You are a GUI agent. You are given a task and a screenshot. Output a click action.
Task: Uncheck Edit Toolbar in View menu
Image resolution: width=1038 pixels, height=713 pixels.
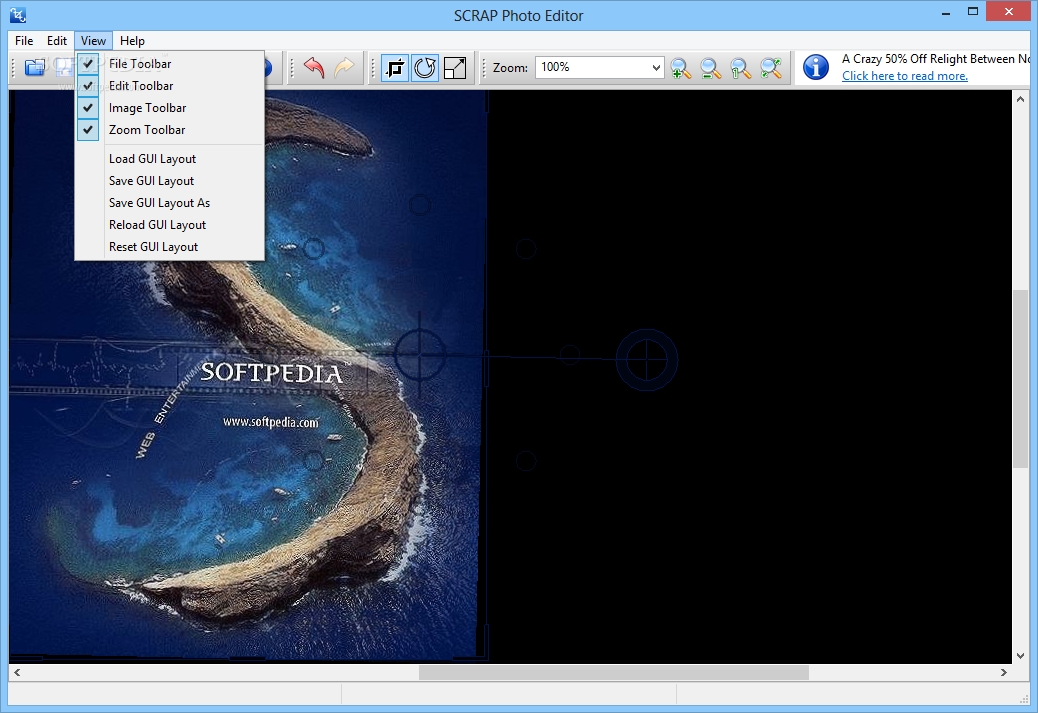pyautogui.click(x=169, y=85)
